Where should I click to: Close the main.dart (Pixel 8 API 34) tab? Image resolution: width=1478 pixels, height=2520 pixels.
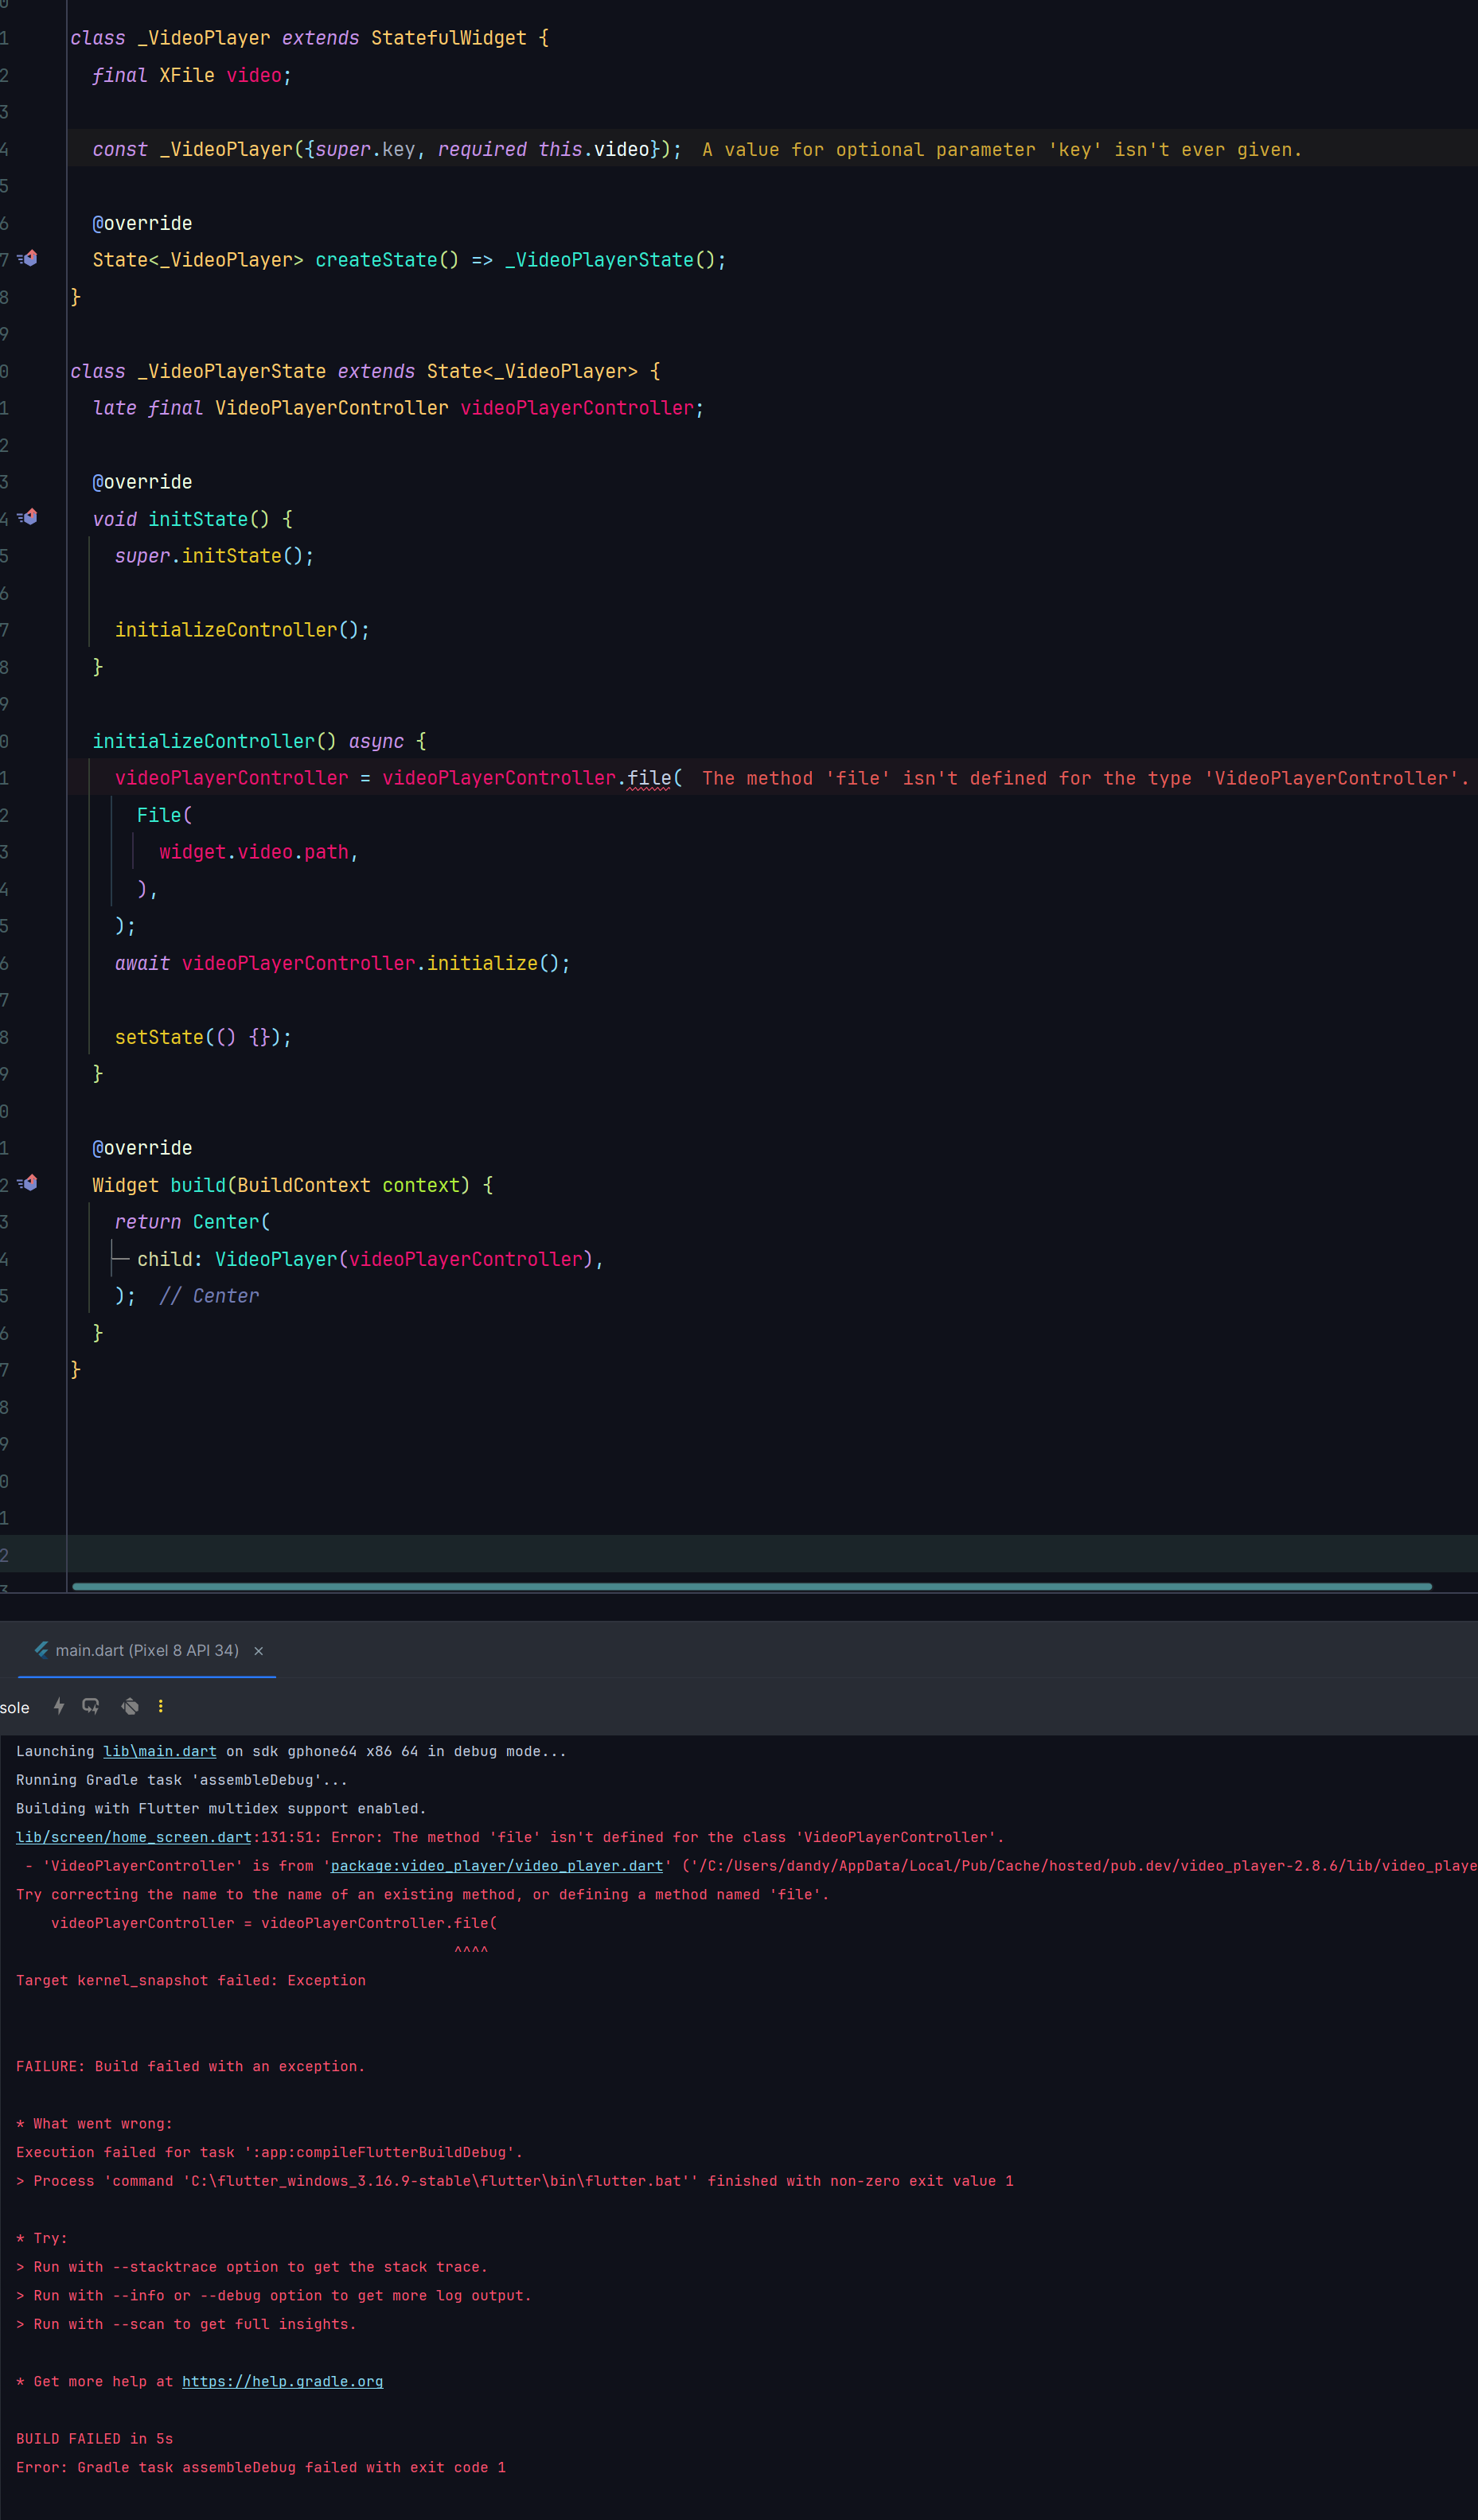coord(258,1651)
